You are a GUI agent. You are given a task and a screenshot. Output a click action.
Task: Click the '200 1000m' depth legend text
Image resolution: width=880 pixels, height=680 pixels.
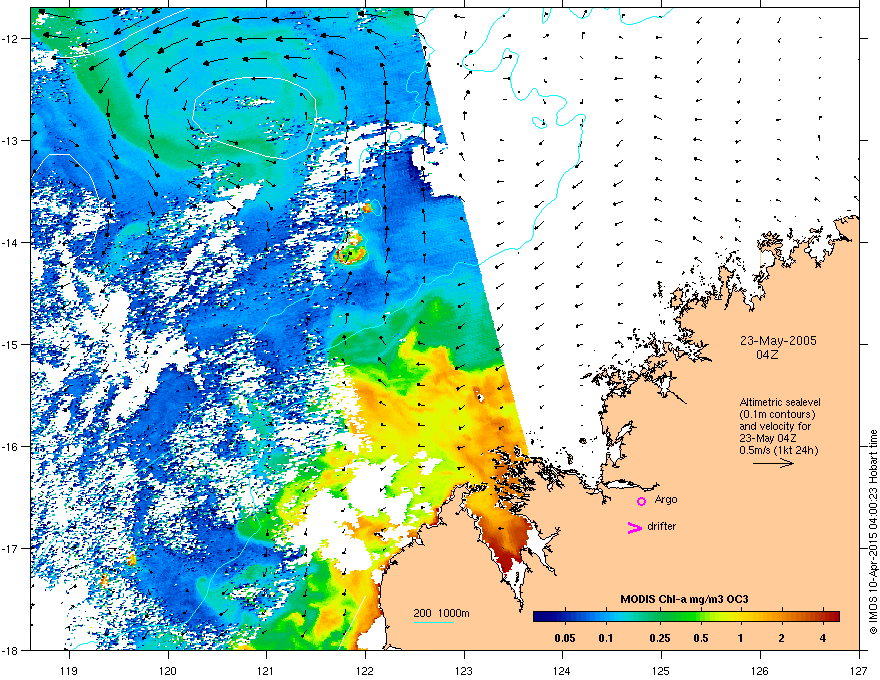pyautogui.click(x=441, y=613)
